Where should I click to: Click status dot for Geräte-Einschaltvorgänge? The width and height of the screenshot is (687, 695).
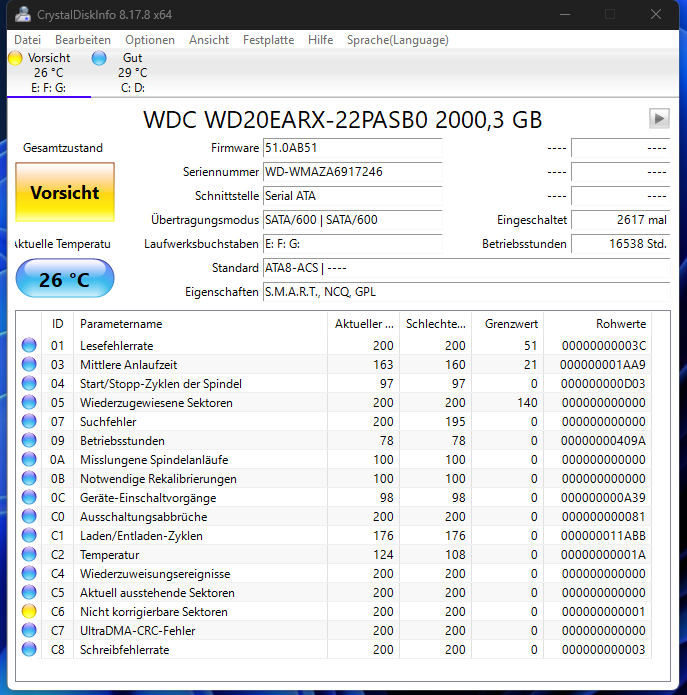click(29, 497)
